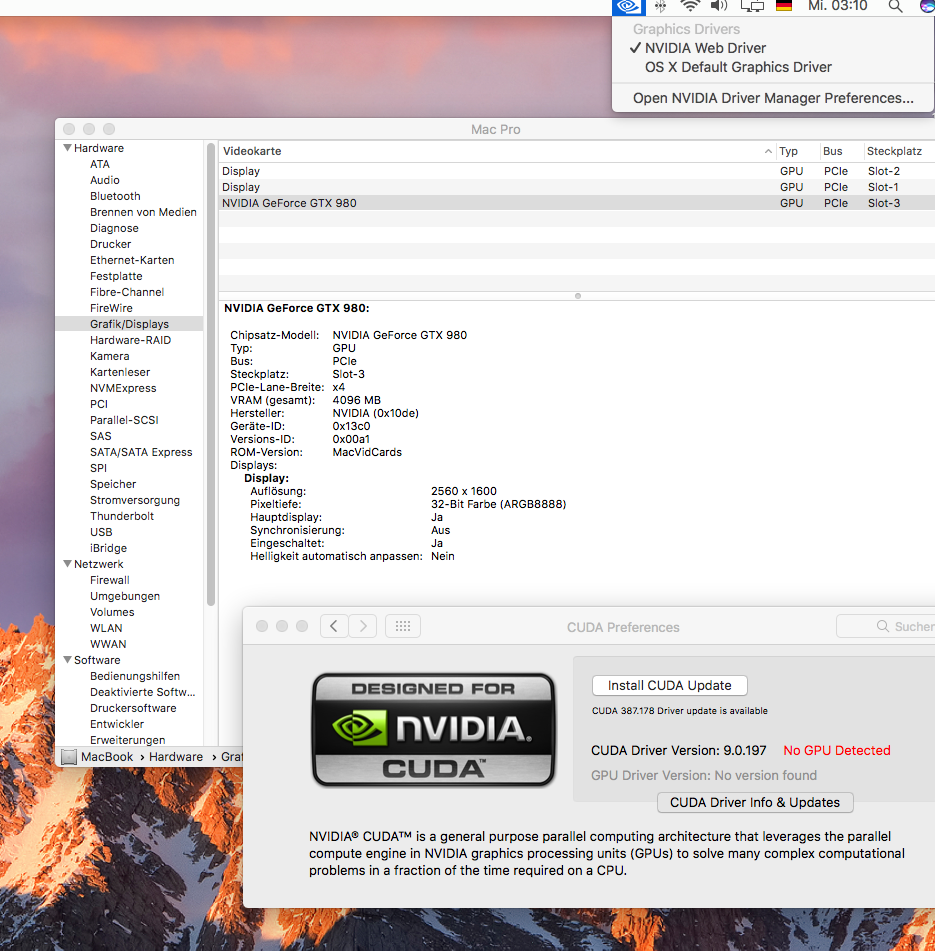Click the Steckplatz column header
The width and height of the screenshot is (935, 951).
pyautogui.click(x=894, y=151)
